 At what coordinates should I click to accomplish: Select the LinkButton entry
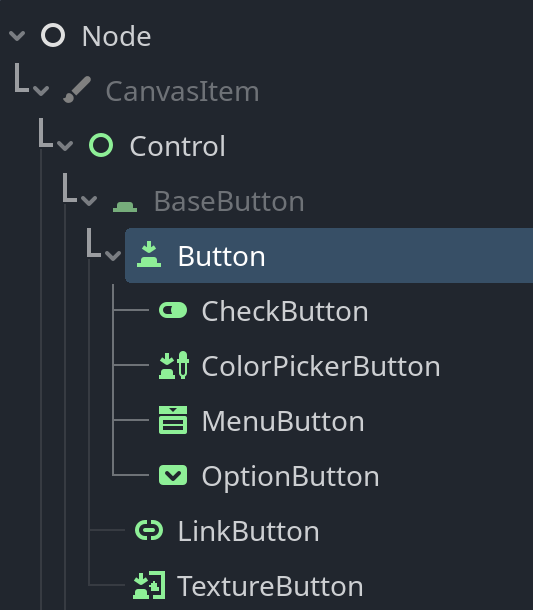tap(249, 531)
